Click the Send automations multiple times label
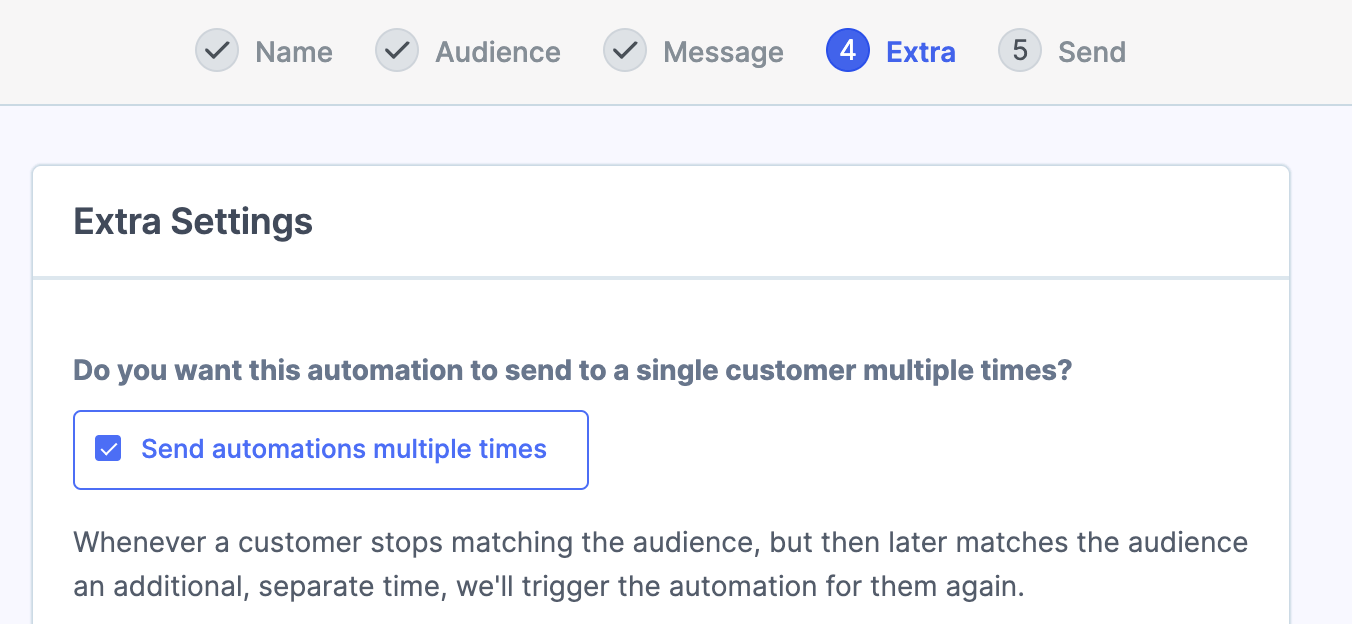This screenshot has height=624, width=1352. tap(343, 449)
